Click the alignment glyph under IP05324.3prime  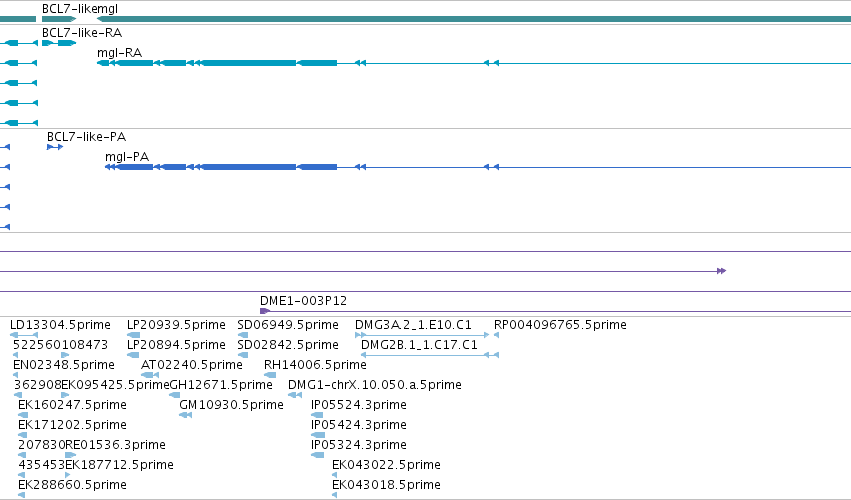coord(317,455)
